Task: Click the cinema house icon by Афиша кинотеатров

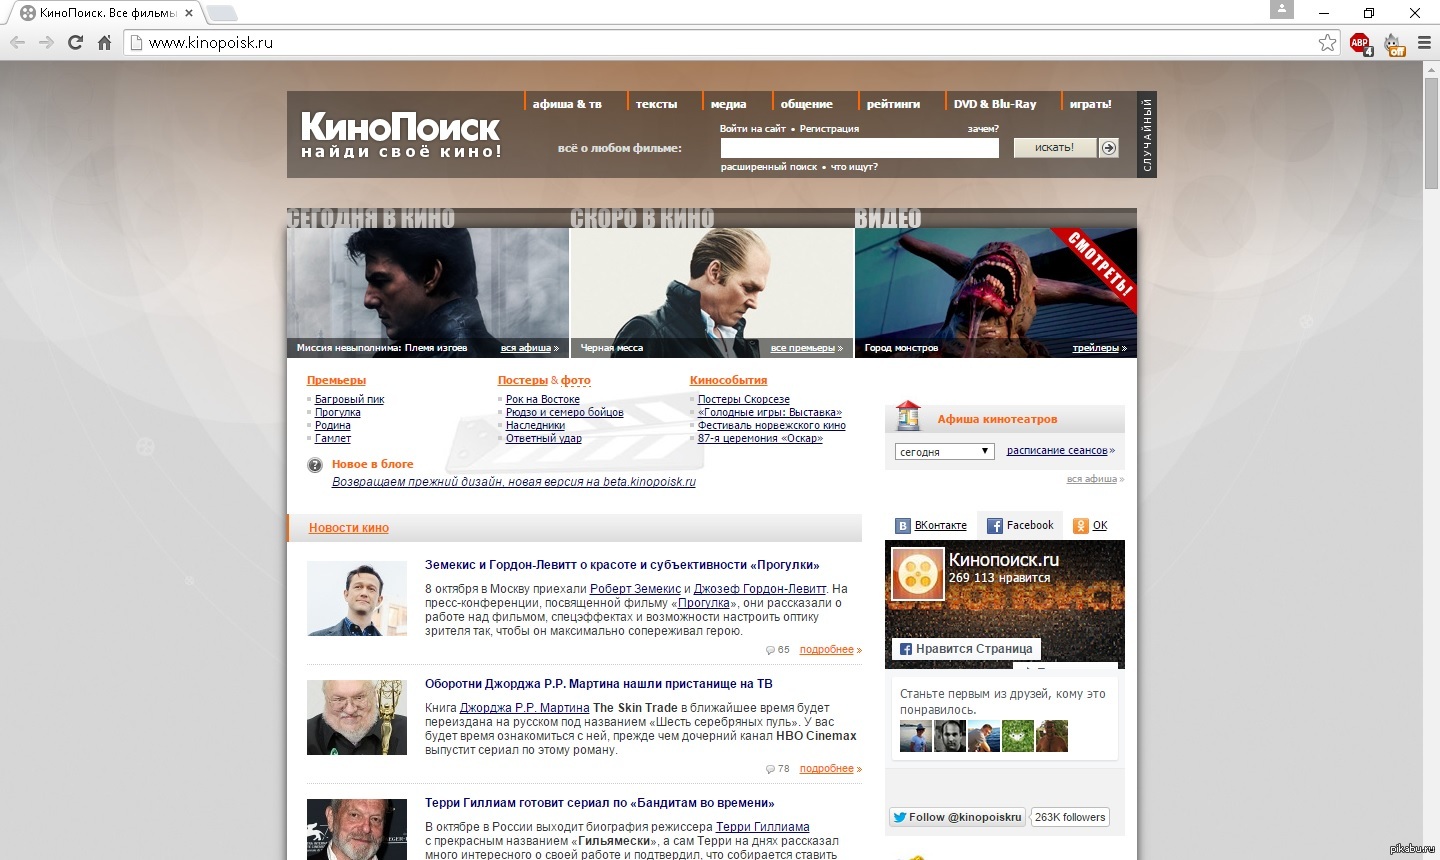Action: (x=908, y=416)
